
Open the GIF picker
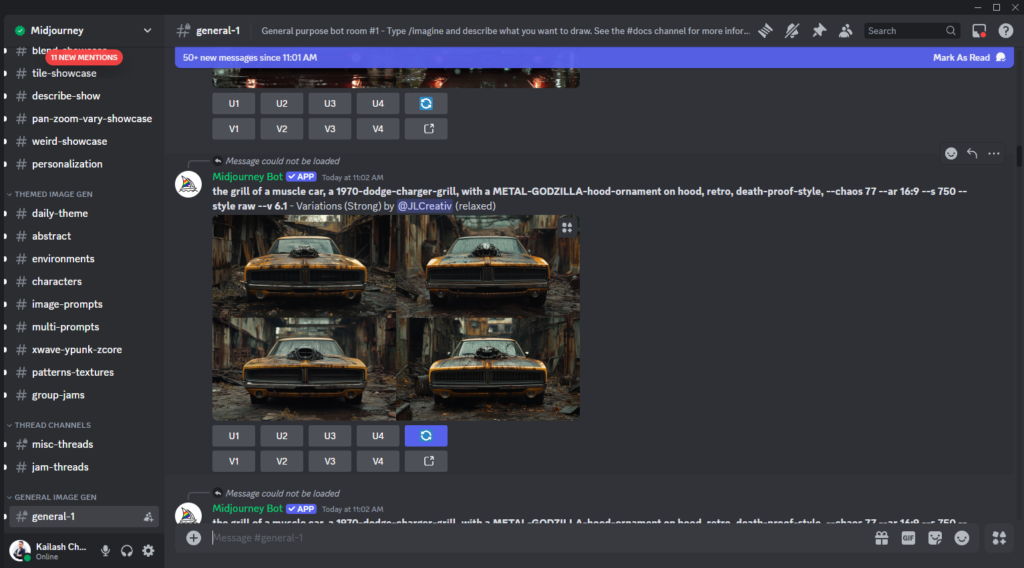pos(908,538)
